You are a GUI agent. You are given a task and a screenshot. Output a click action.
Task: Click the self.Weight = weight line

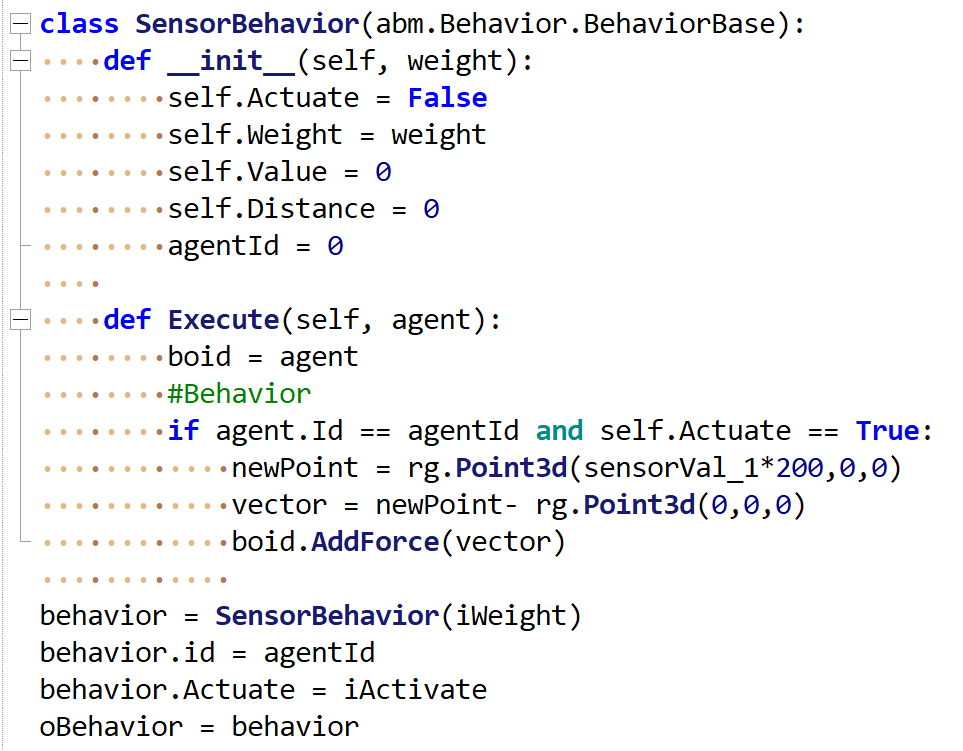point(326,135)
